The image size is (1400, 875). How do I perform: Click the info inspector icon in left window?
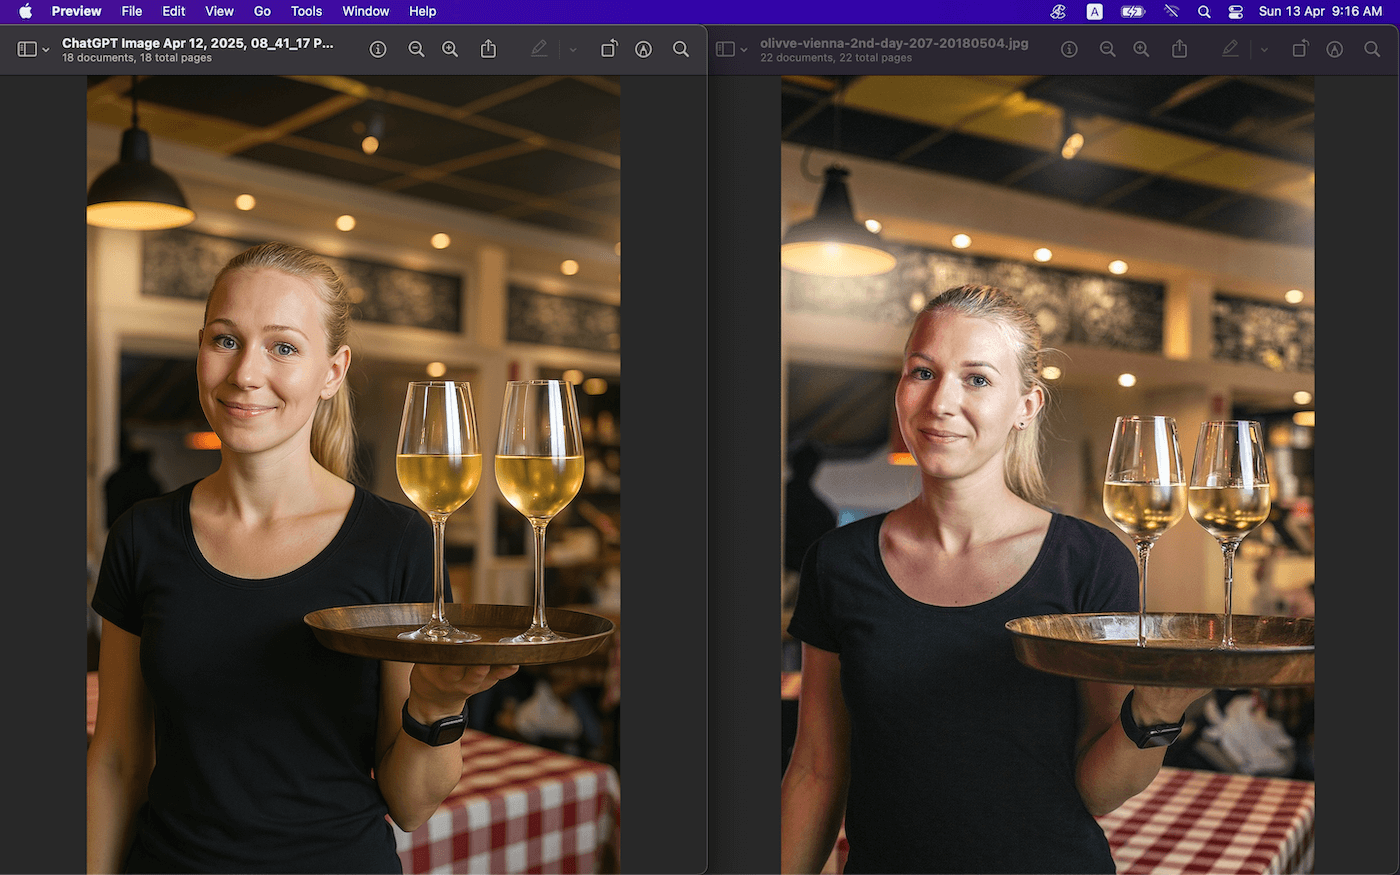(x=378, y=49)
